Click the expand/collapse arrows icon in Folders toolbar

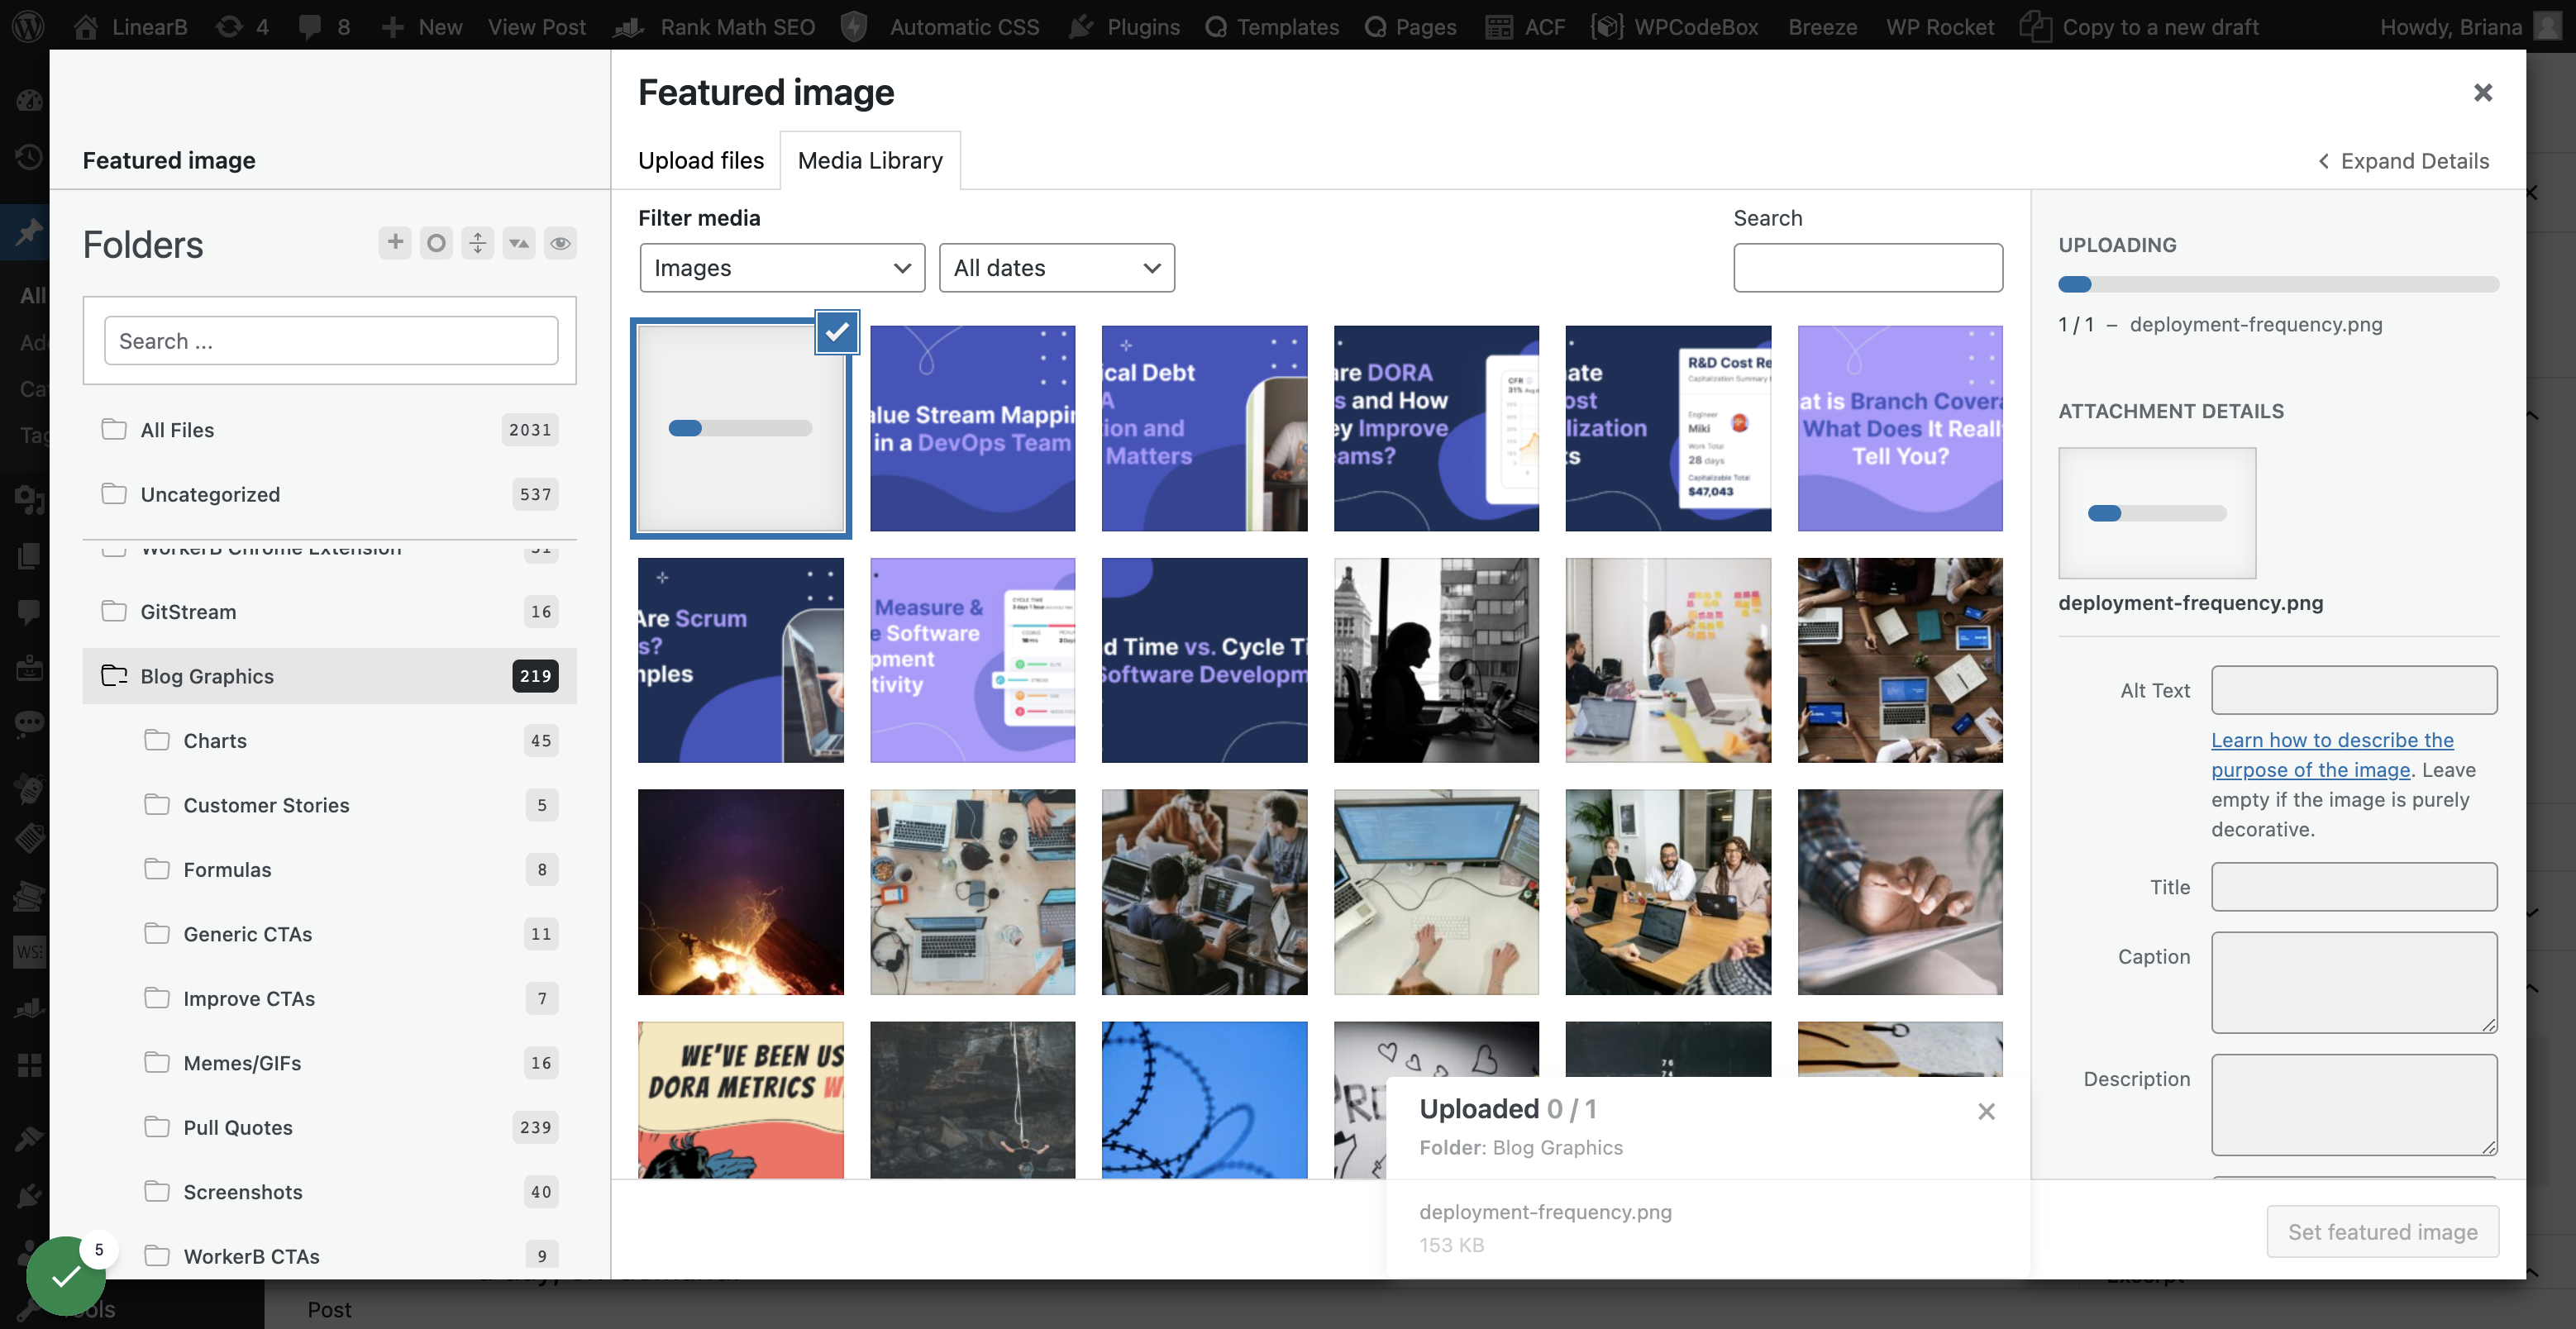pyautogui.click(x=478, y=243)
